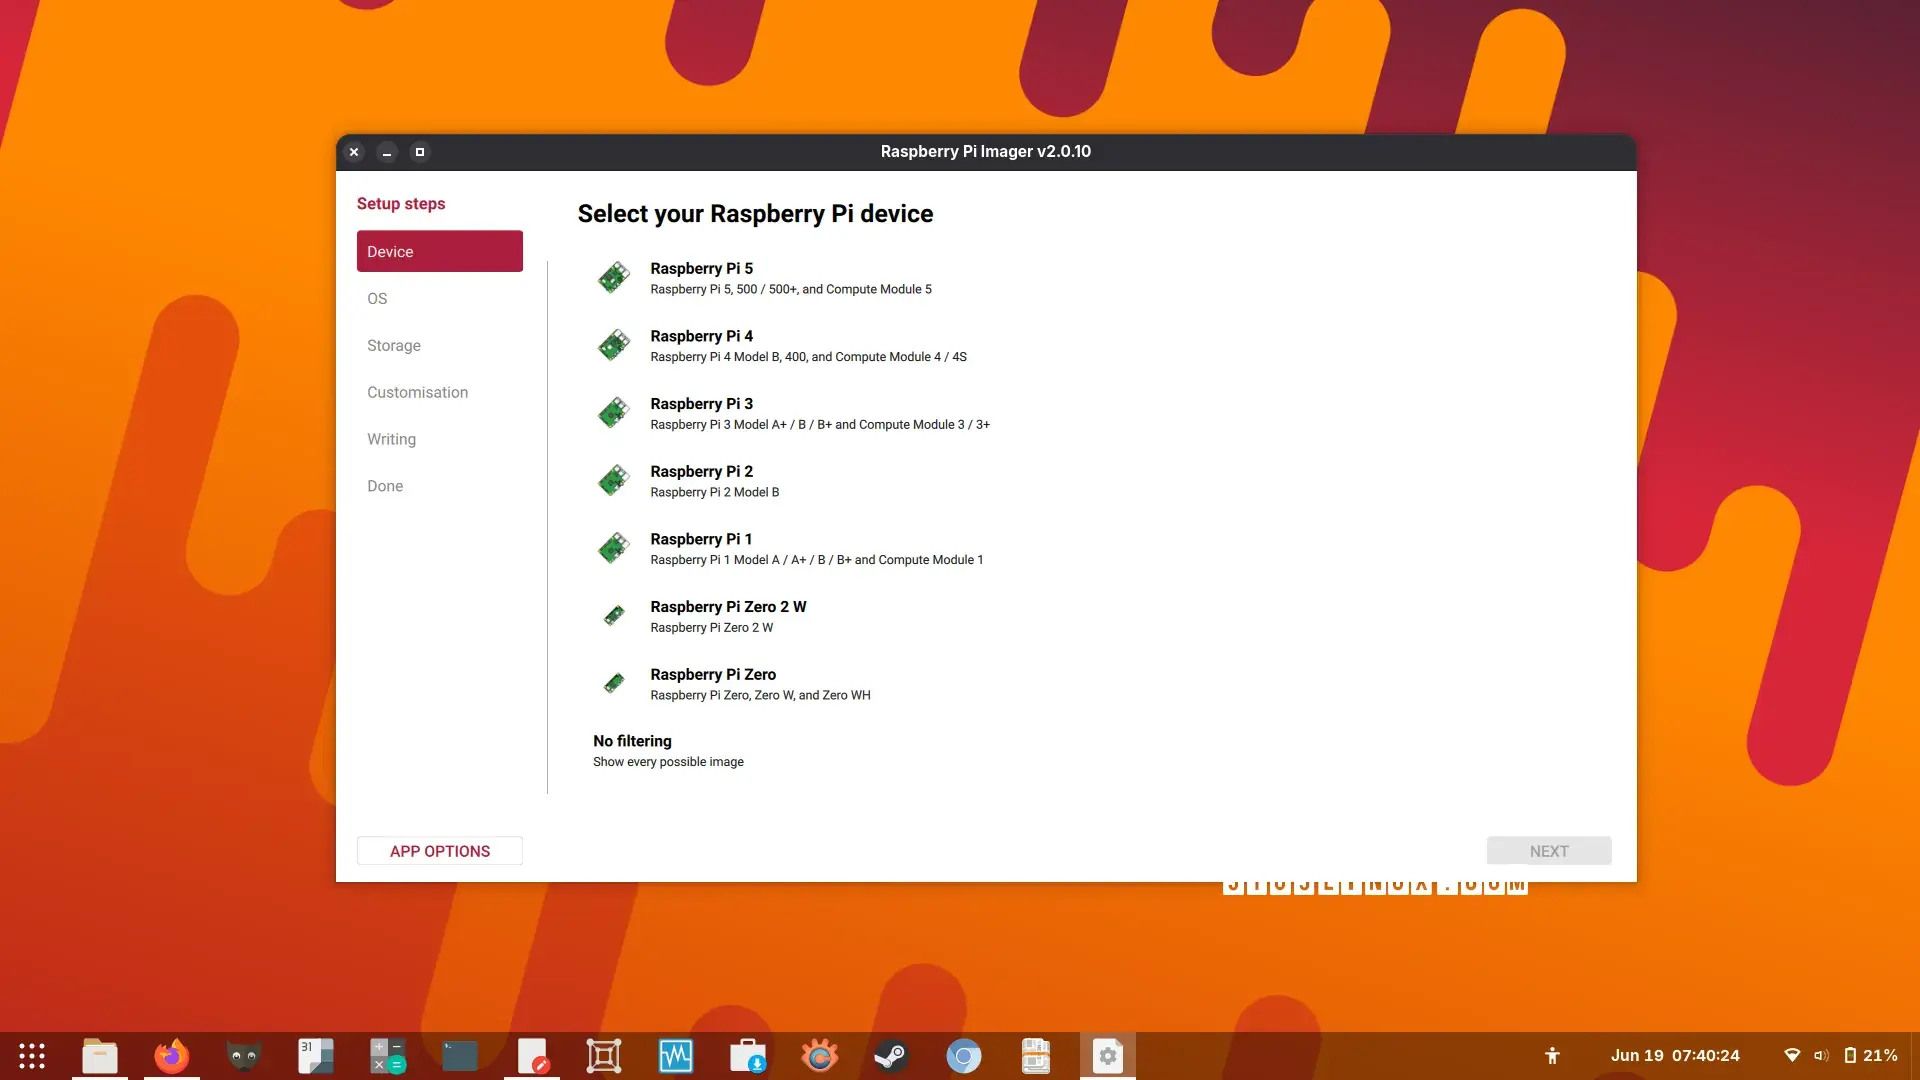This screenshot has width=1920, height=1080.
Task: Select the Raspberry Pi 2 board icon
Action: (614, 481)
